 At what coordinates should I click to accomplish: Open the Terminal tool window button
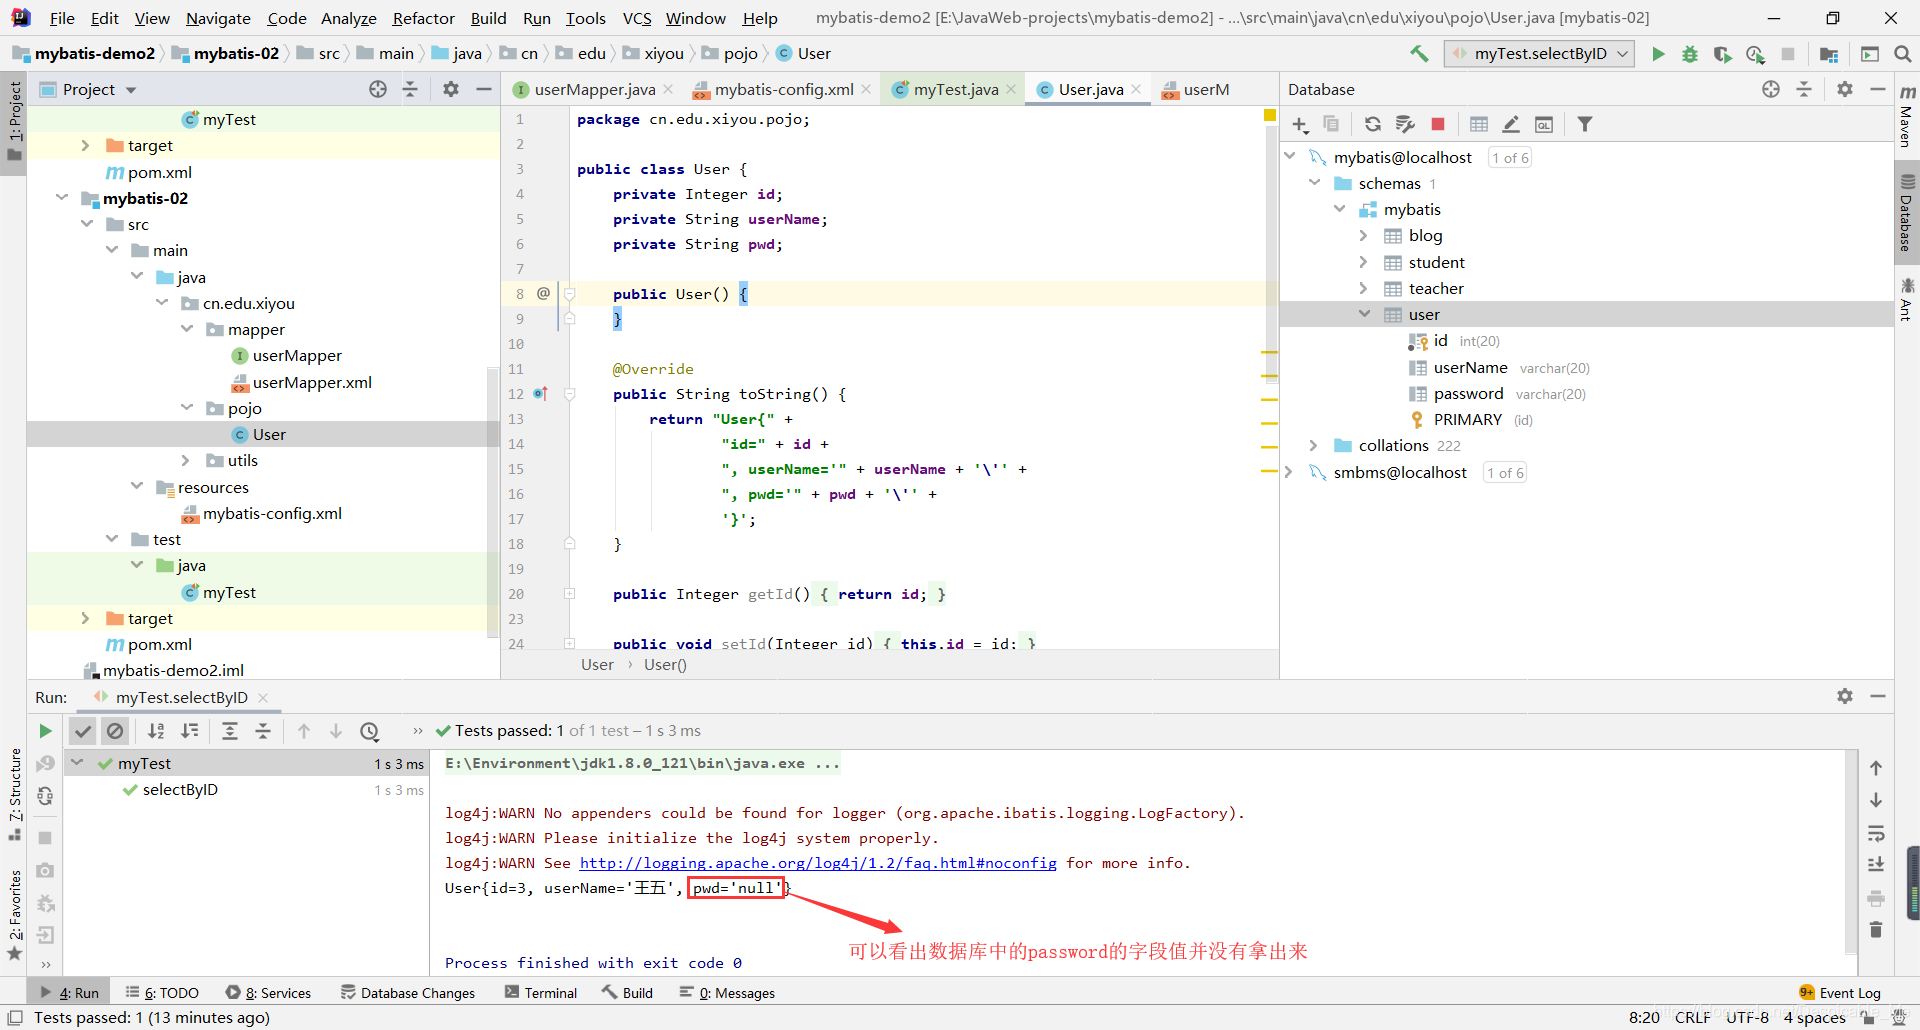click(x=541, y=993)
